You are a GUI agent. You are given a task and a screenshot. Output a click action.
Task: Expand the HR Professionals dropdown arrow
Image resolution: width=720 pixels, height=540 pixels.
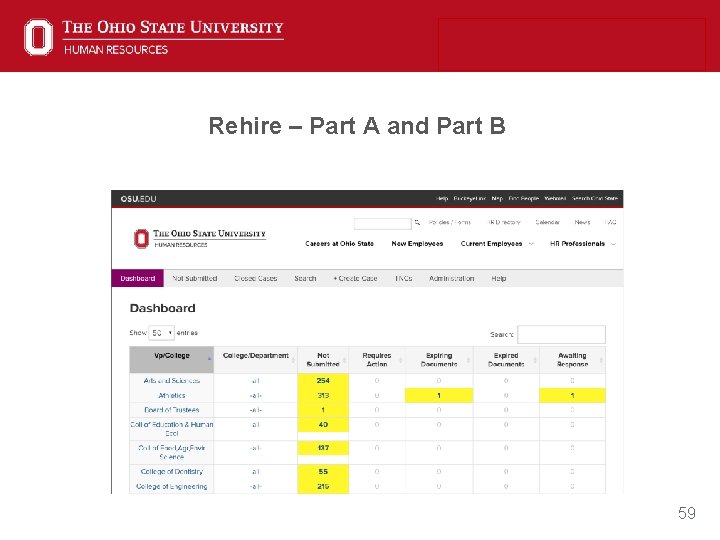pyautogui.click(x=613, y=244)
